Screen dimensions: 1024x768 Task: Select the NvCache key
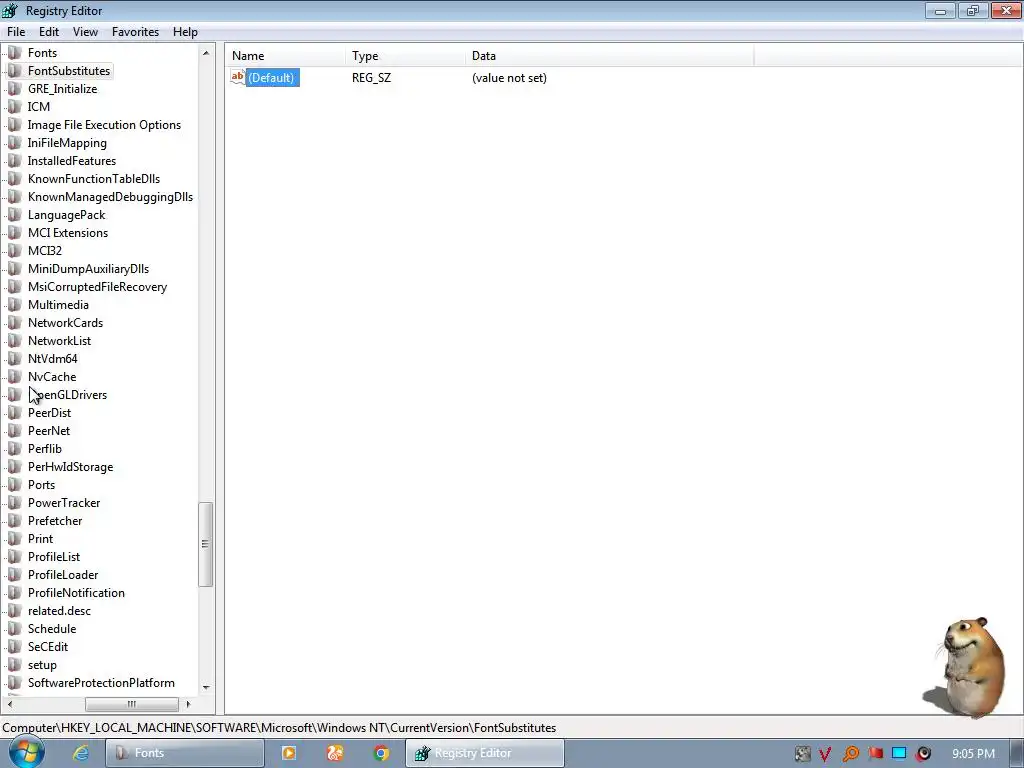52,377
